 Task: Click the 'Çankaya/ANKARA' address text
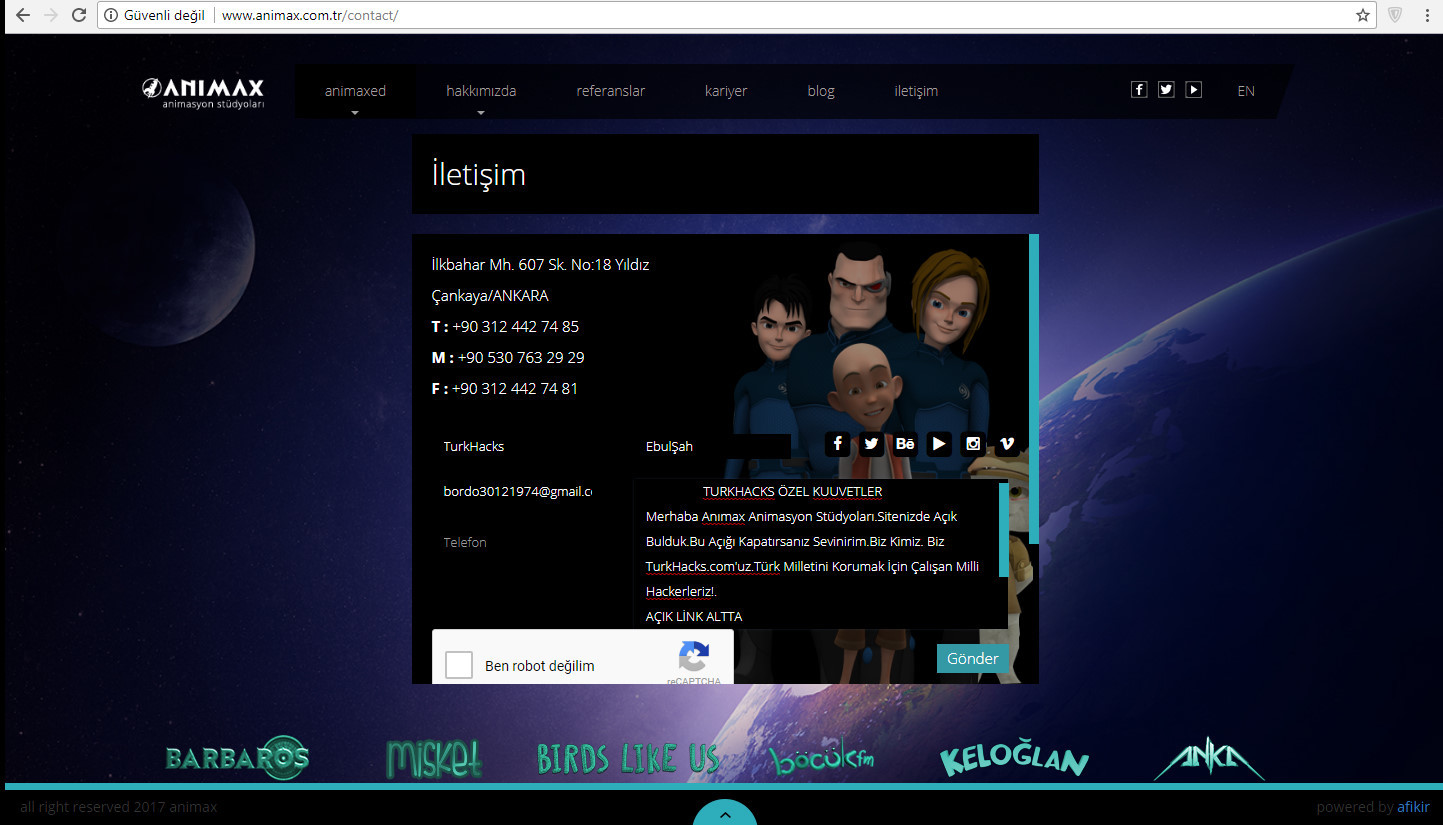point(490,296)
